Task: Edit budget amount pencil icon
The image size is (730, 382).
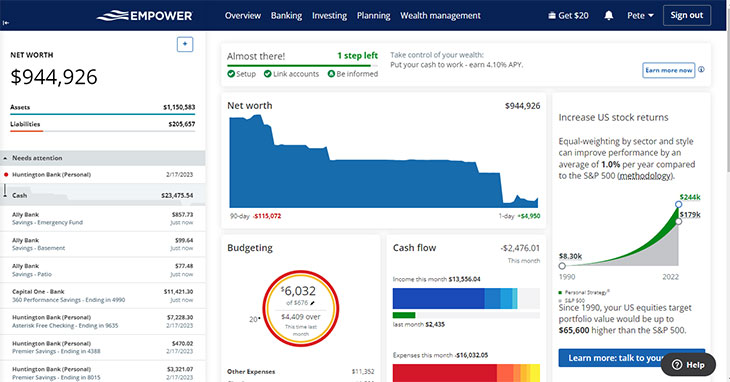Action: [x=312, y=303]
